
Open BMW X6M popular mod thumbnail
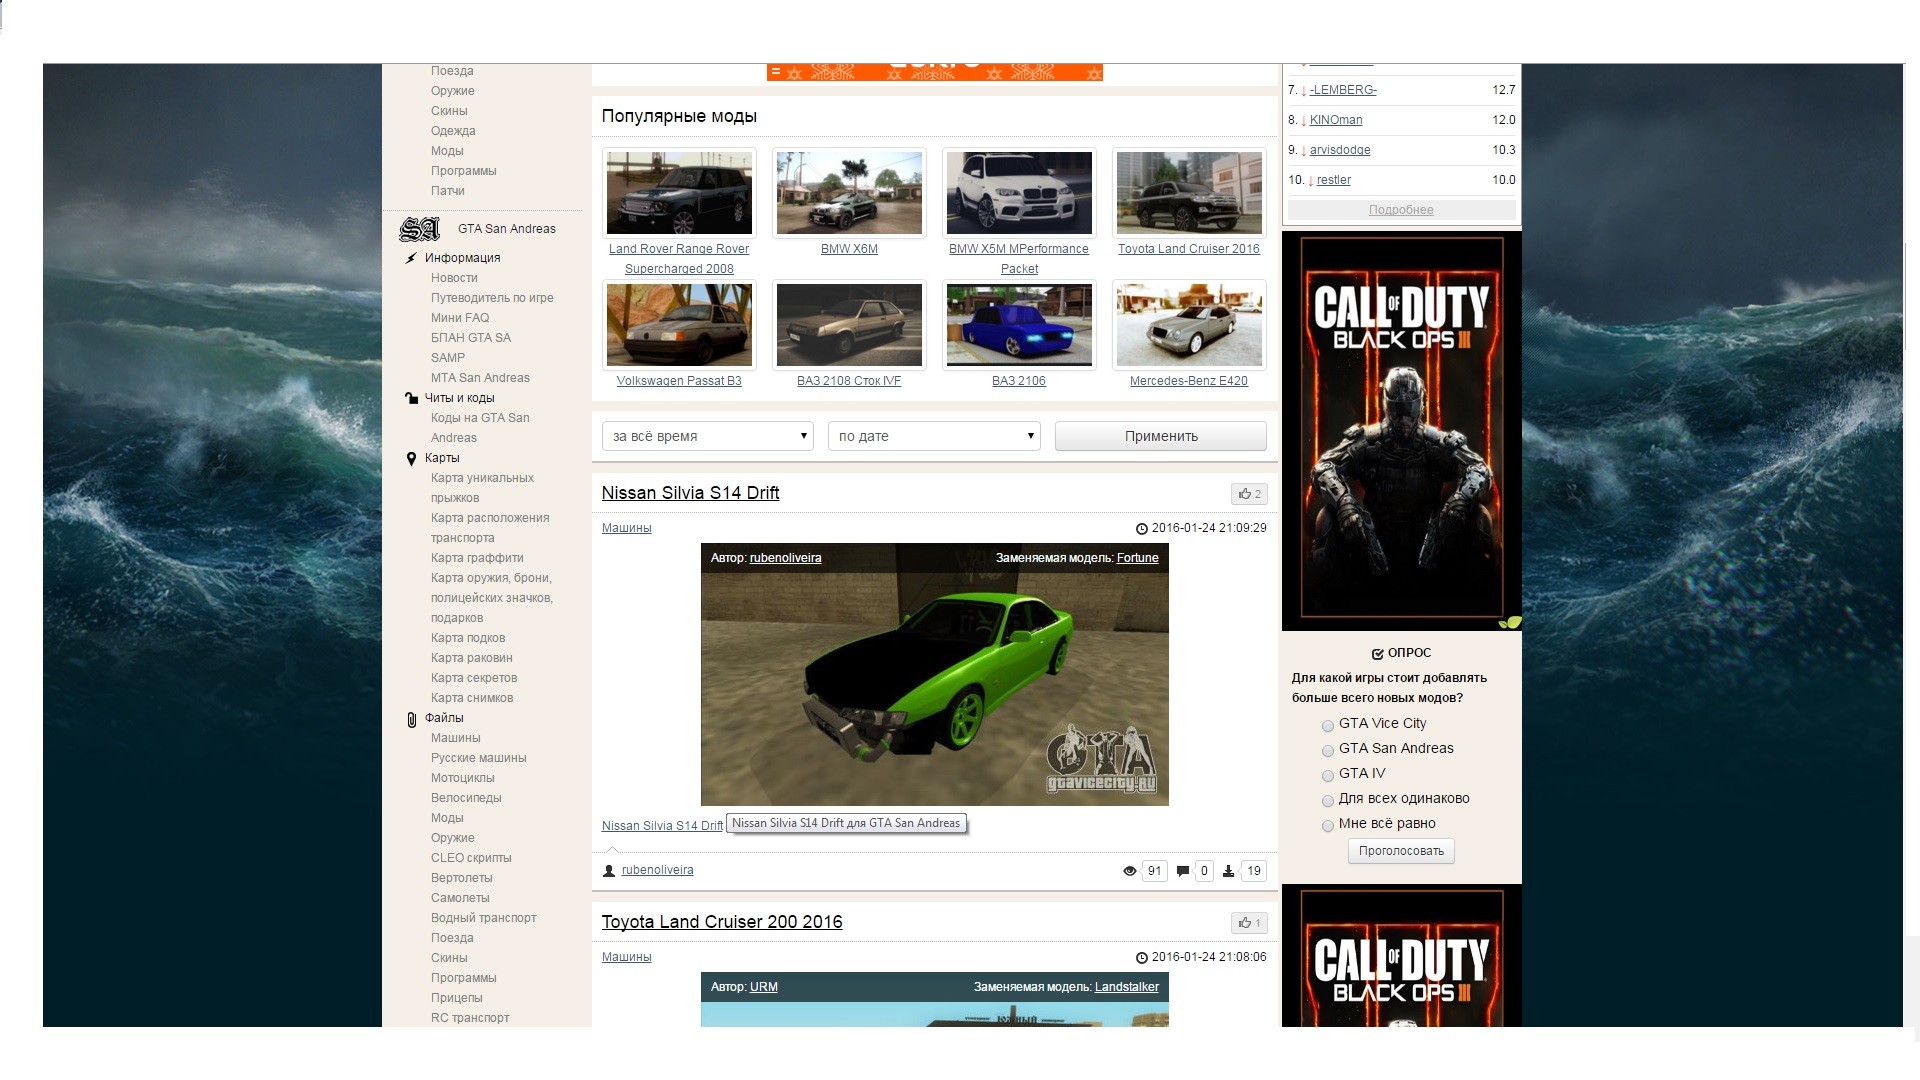pos(849,193)
